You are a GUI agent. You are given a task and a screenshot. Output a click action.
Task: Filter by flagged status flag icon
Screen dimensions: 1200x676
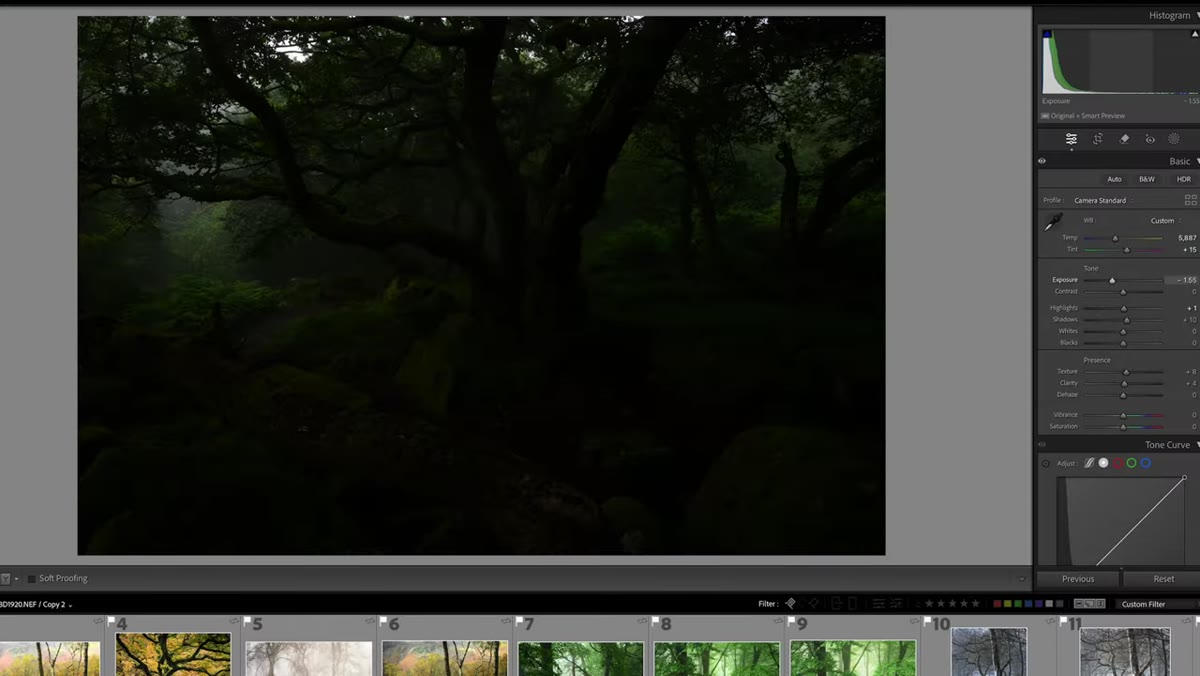pos(791,604)
